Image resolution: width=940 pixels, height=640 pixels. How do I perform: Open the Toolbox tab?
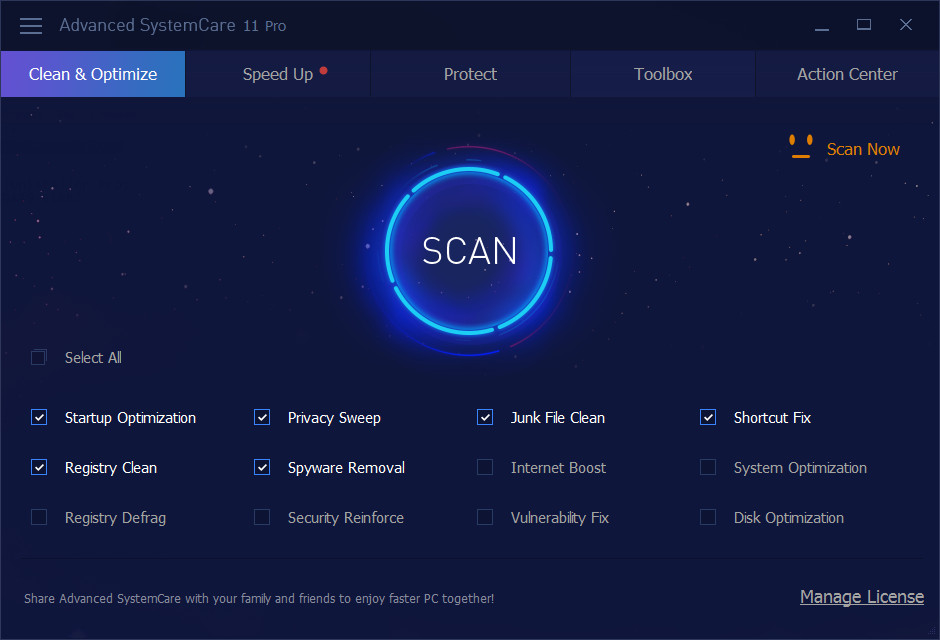click(663, 74)
